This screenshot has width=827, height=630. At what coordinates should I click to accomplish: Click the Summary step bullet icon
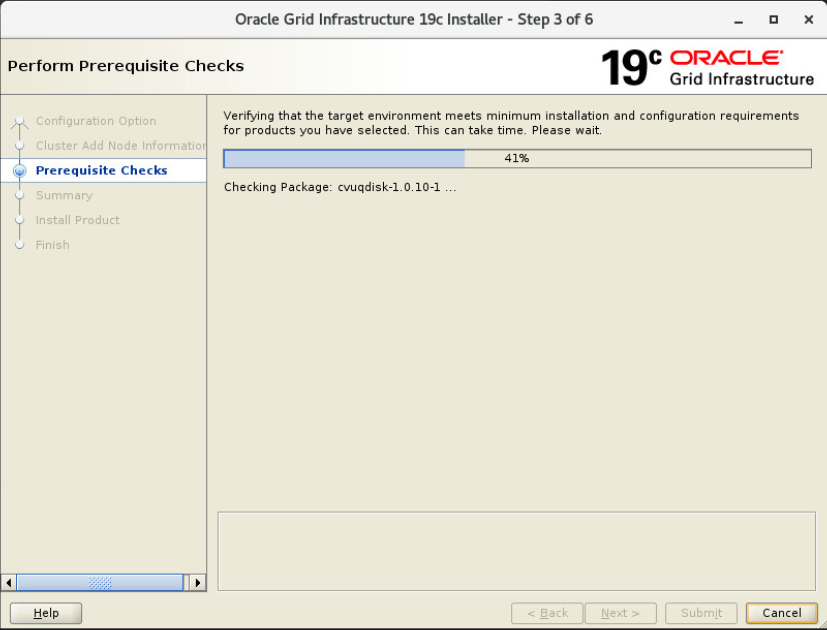tap(20, 195)
